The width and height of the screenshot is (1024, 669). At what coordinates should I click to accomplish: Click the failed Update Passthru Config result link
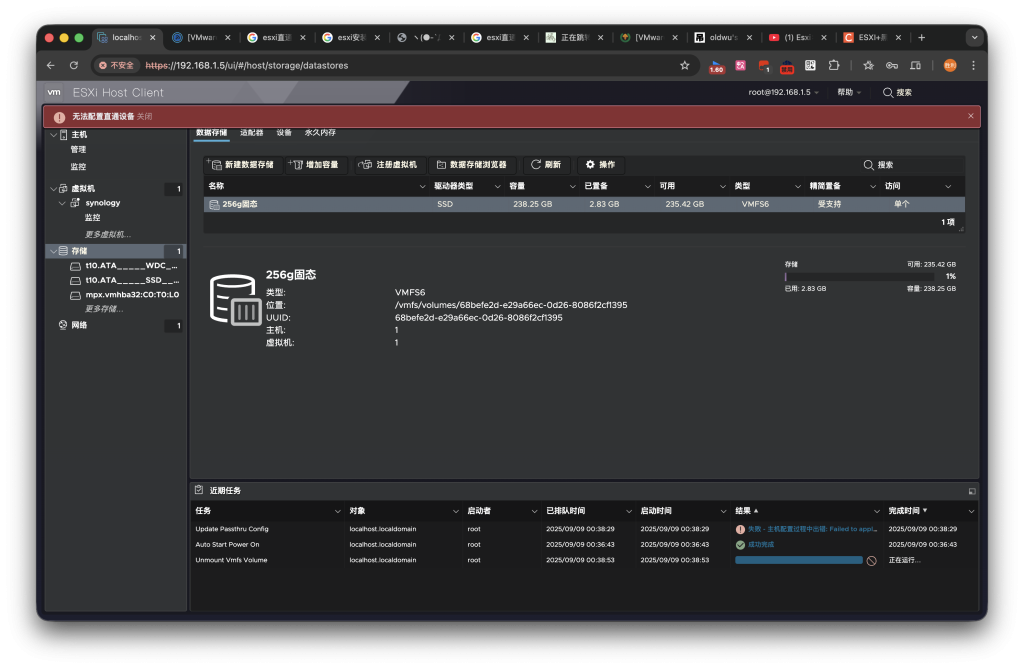[811, 529]
